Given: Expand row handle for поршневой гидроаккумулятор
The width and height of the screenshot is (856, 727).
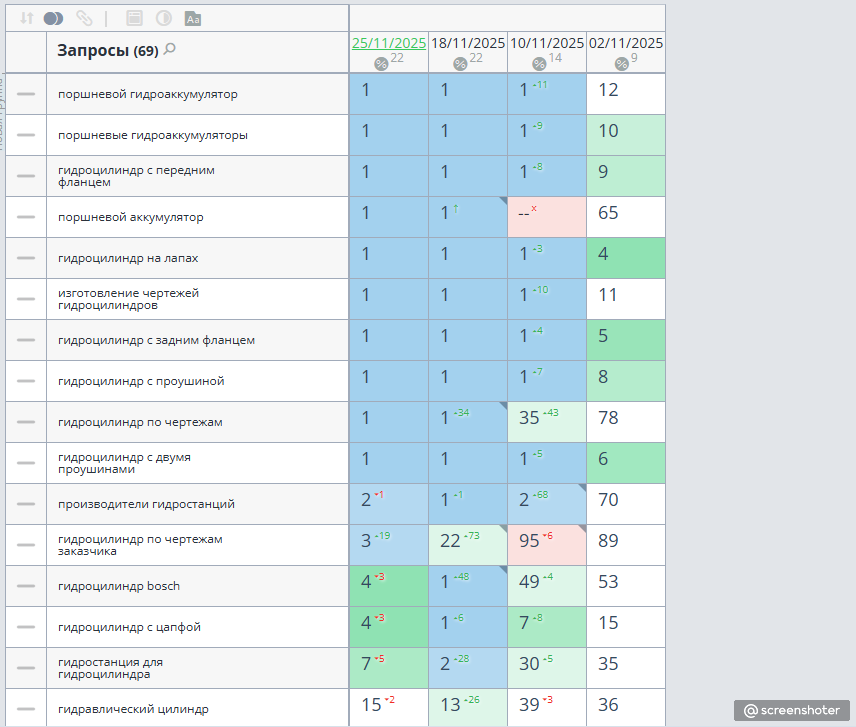Looking at the screenshot, I should (x=26, y=94).
